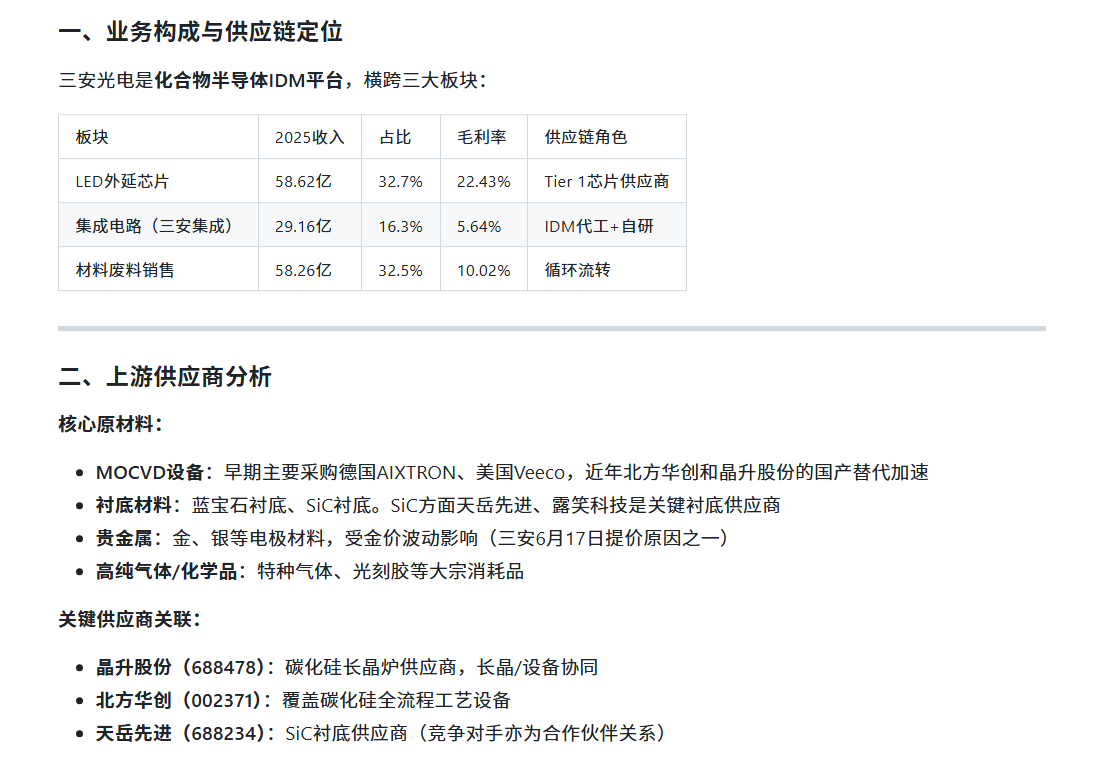This screenshot has width=1113, height=772.
Task: Click the 板块 column header
Action: coord(92,137)
